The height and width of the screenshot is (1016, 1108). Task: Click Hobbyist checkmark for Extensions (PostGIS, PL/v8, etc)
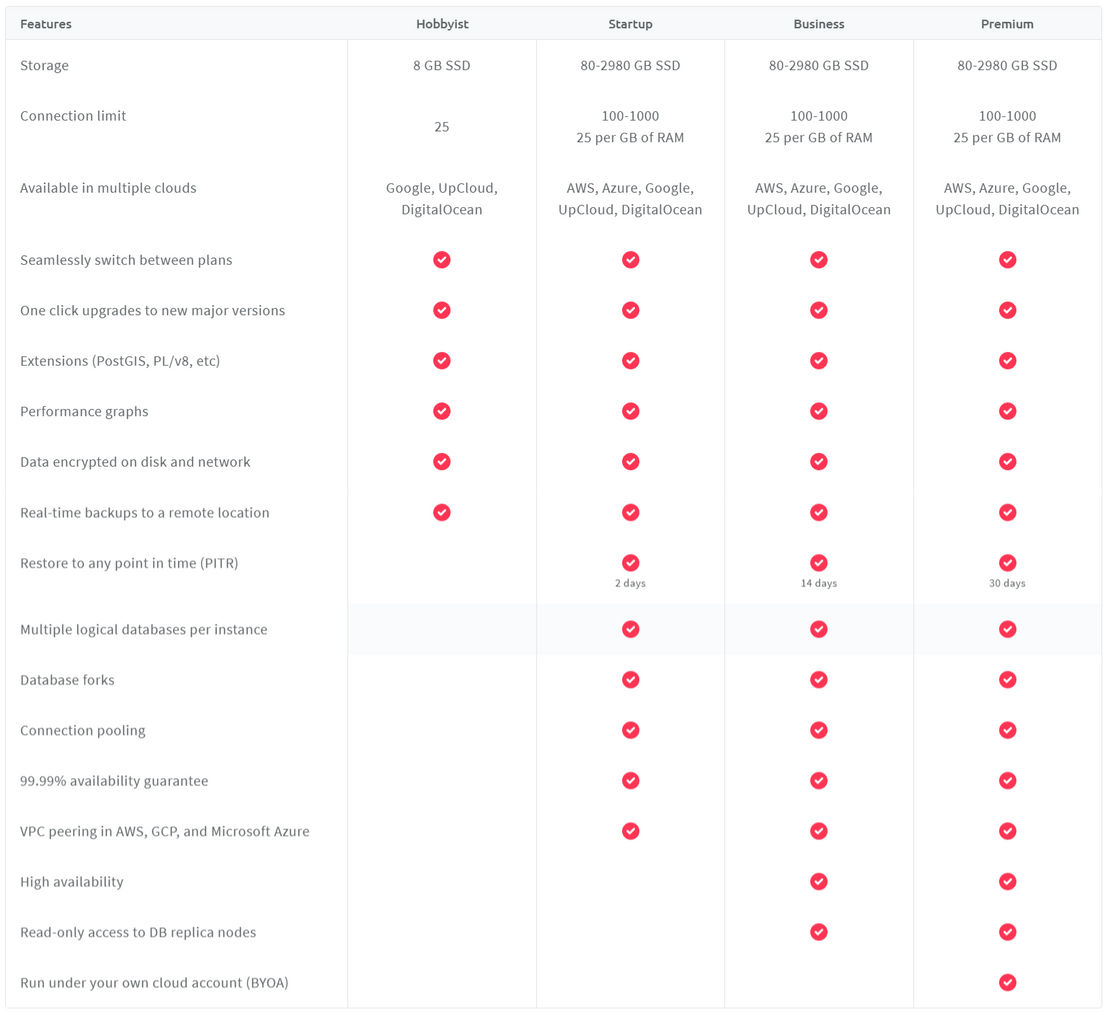(442, 361)
